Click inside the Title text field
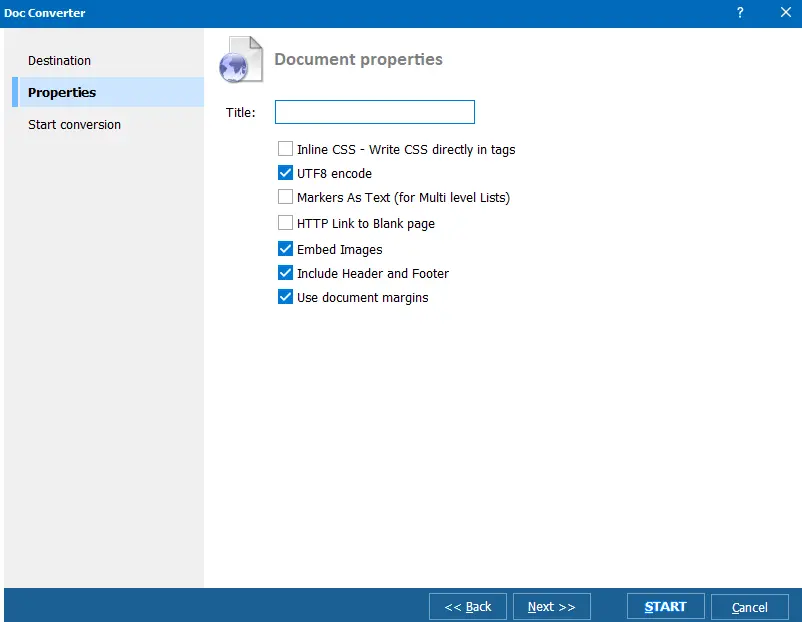 (x=374, y=111)
